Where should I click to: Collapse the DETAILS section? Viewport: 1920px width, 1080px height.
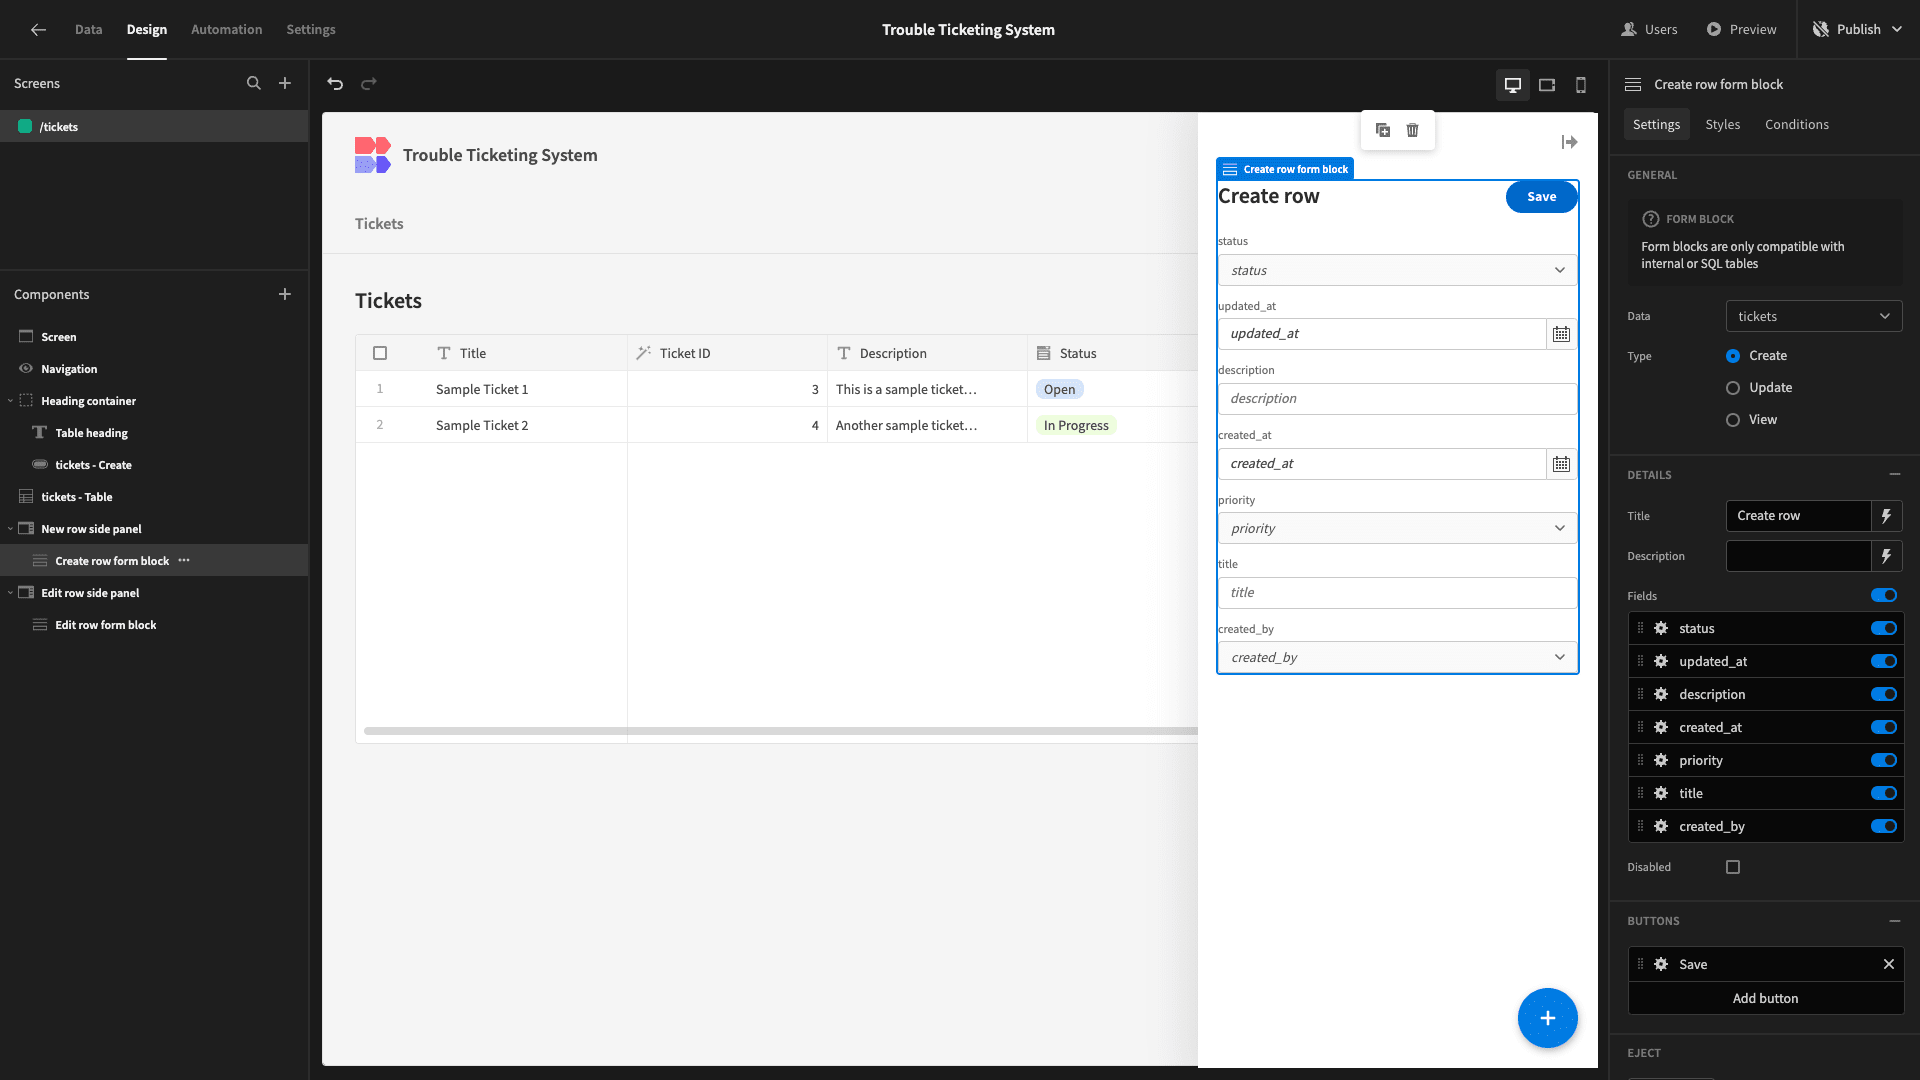(x=1895, y=475)
